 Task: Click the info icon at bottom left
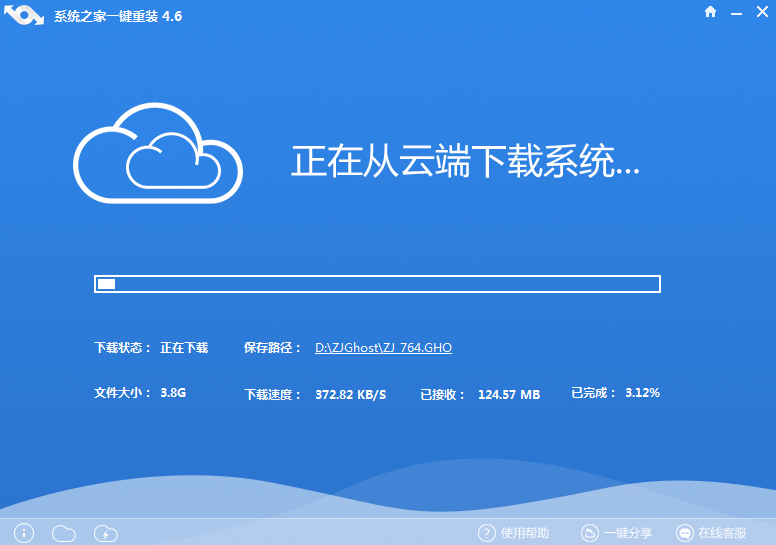(x=25, y=533)
